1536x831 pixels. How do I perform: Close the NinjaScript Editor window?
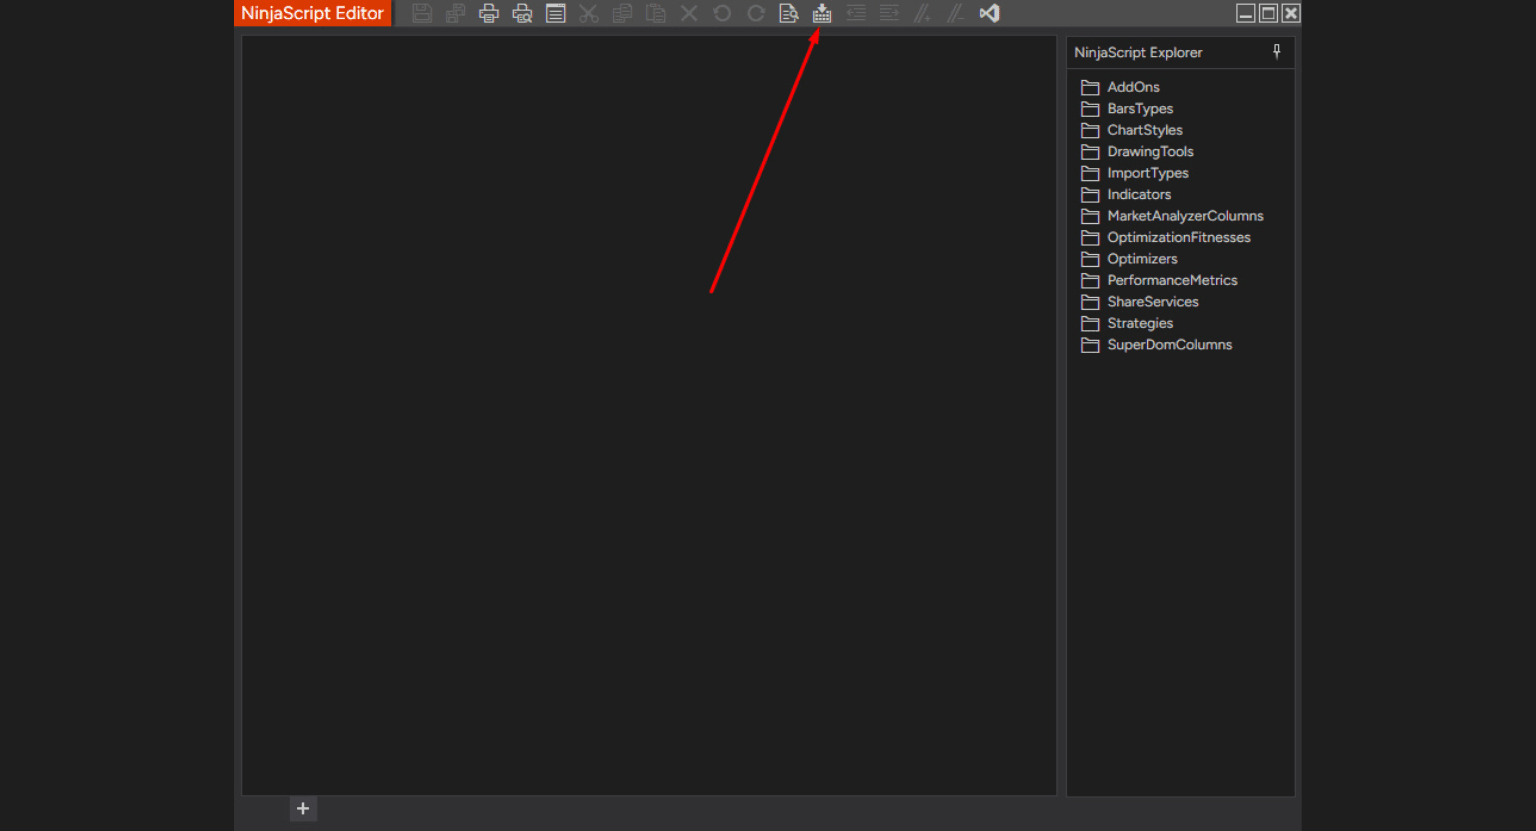1291,13
